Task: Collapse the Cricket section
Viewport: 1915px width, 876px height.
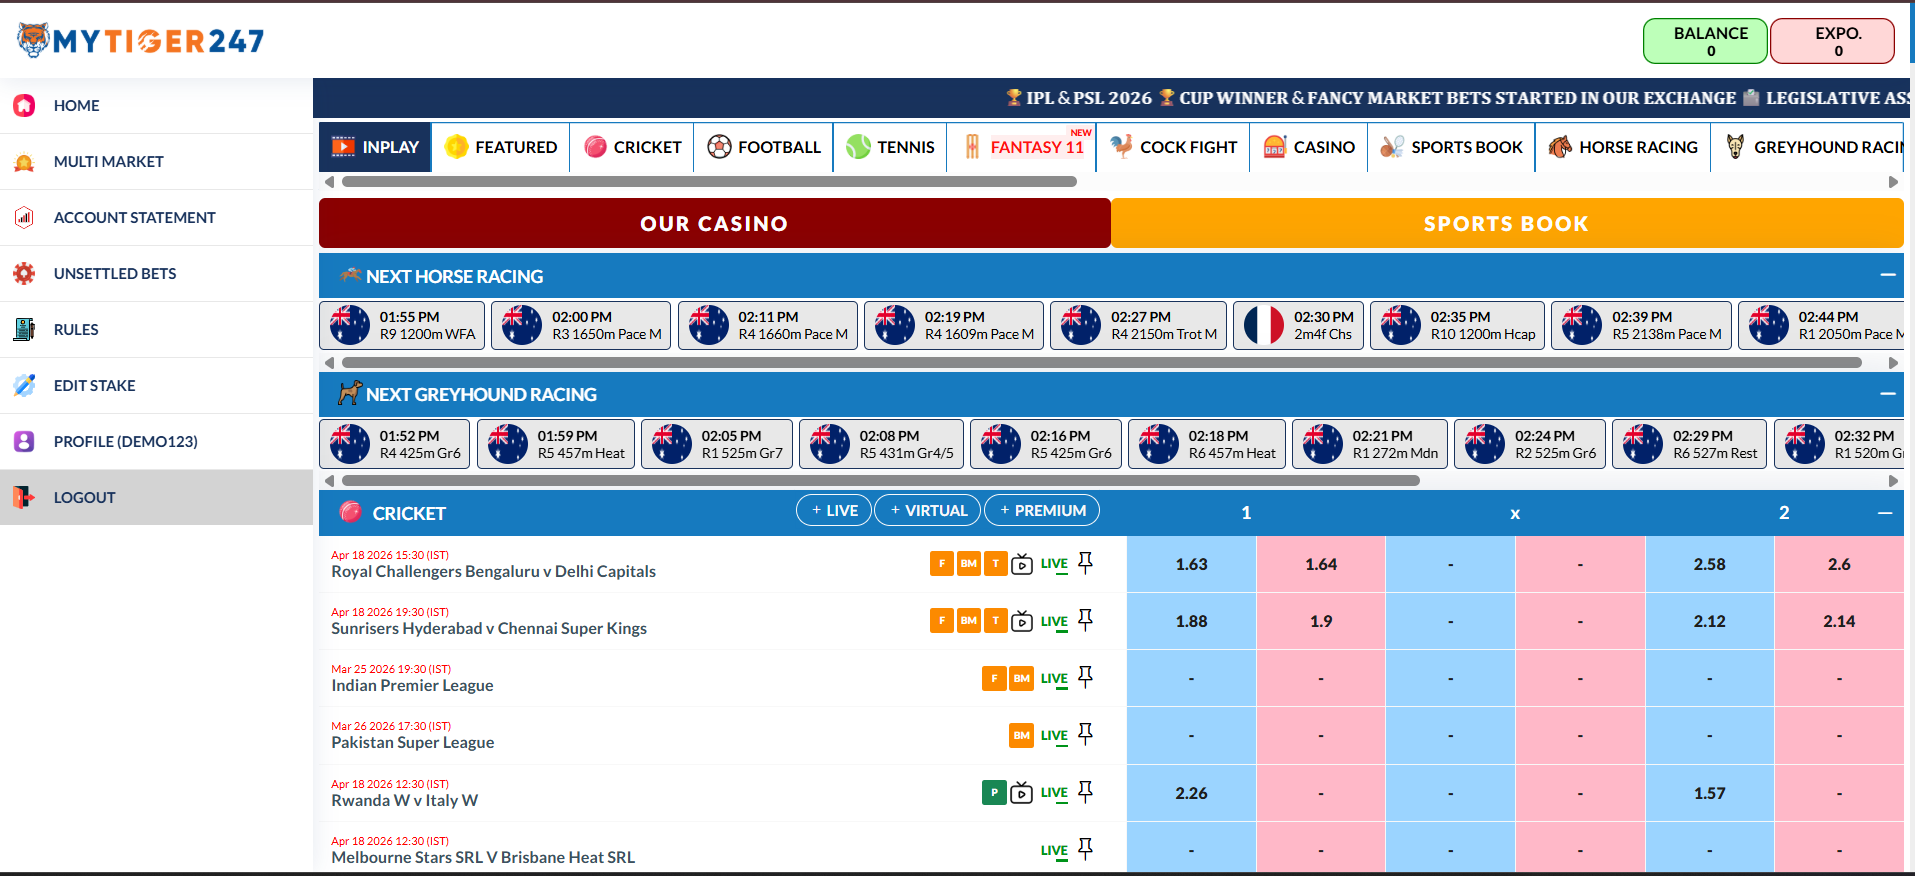Action: click(x=1885, y=513)
